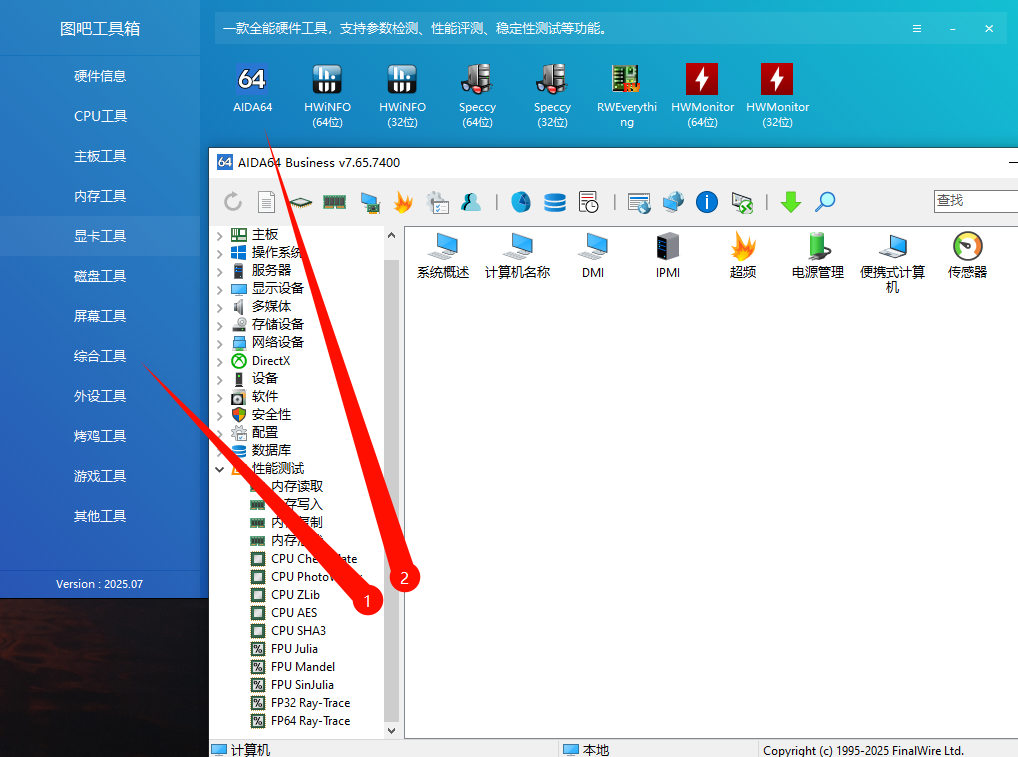Select CPU工具 in toolbox sidebar

click(x=100, y=116)
